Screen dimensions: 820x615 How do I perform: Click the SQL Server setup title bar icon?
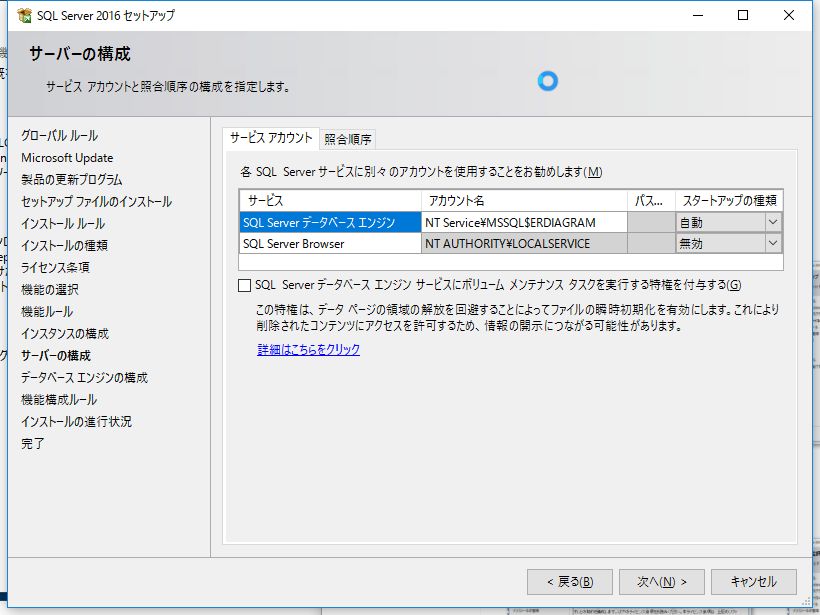(24, 15)
